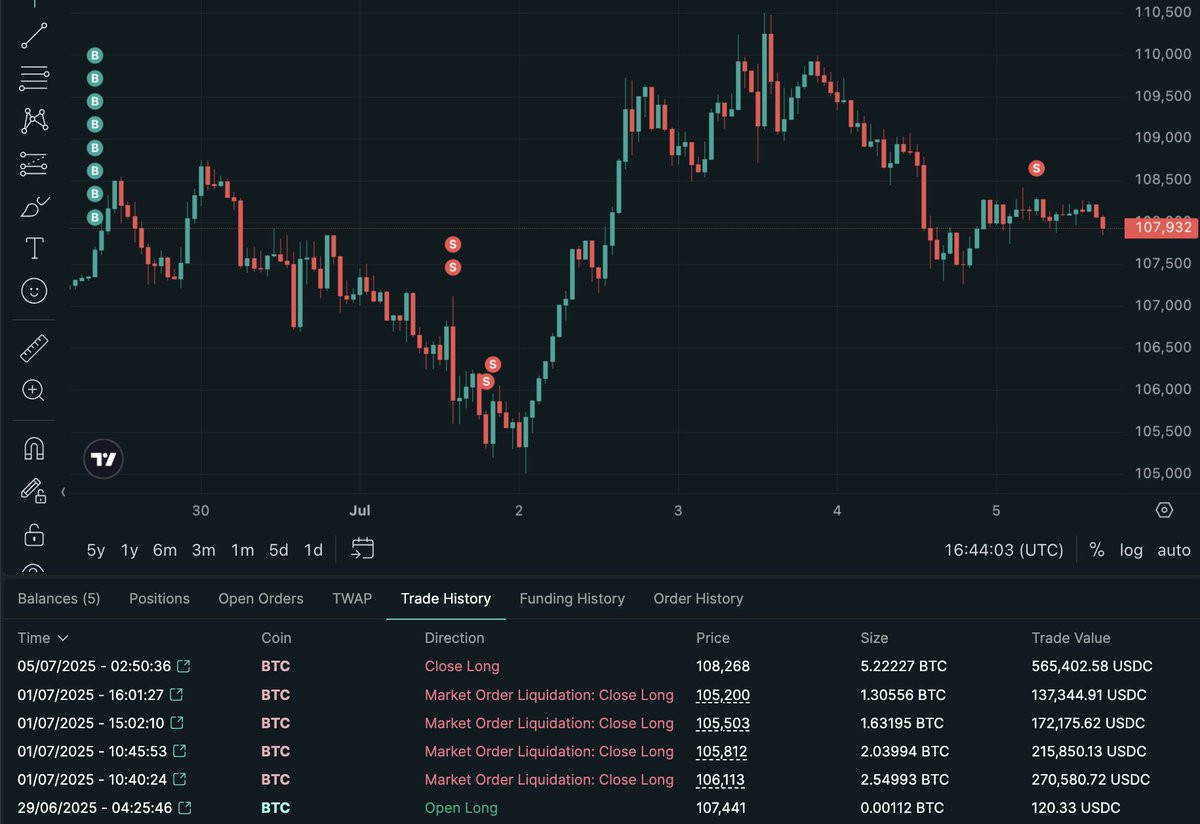The width and height of the screenshot is (1200, 824).
Task: Switch to Open Orders tab
Action: [261, 598]
